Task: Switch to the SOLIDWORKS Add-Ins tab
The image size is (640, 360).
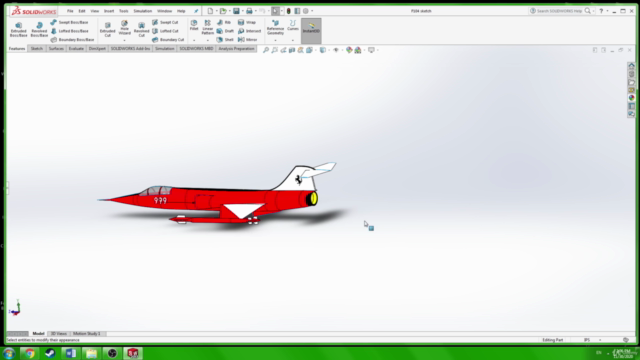Action: coord(131,49)
